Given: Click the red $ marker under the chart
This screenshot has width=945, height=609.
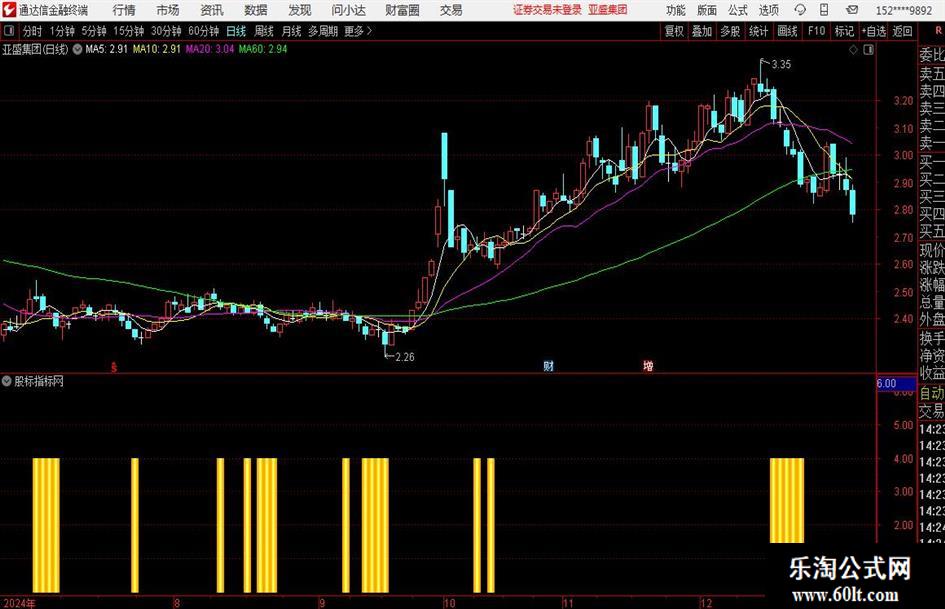Looking at the screenshot, I should pyautogui.click(x=113, y=367).
